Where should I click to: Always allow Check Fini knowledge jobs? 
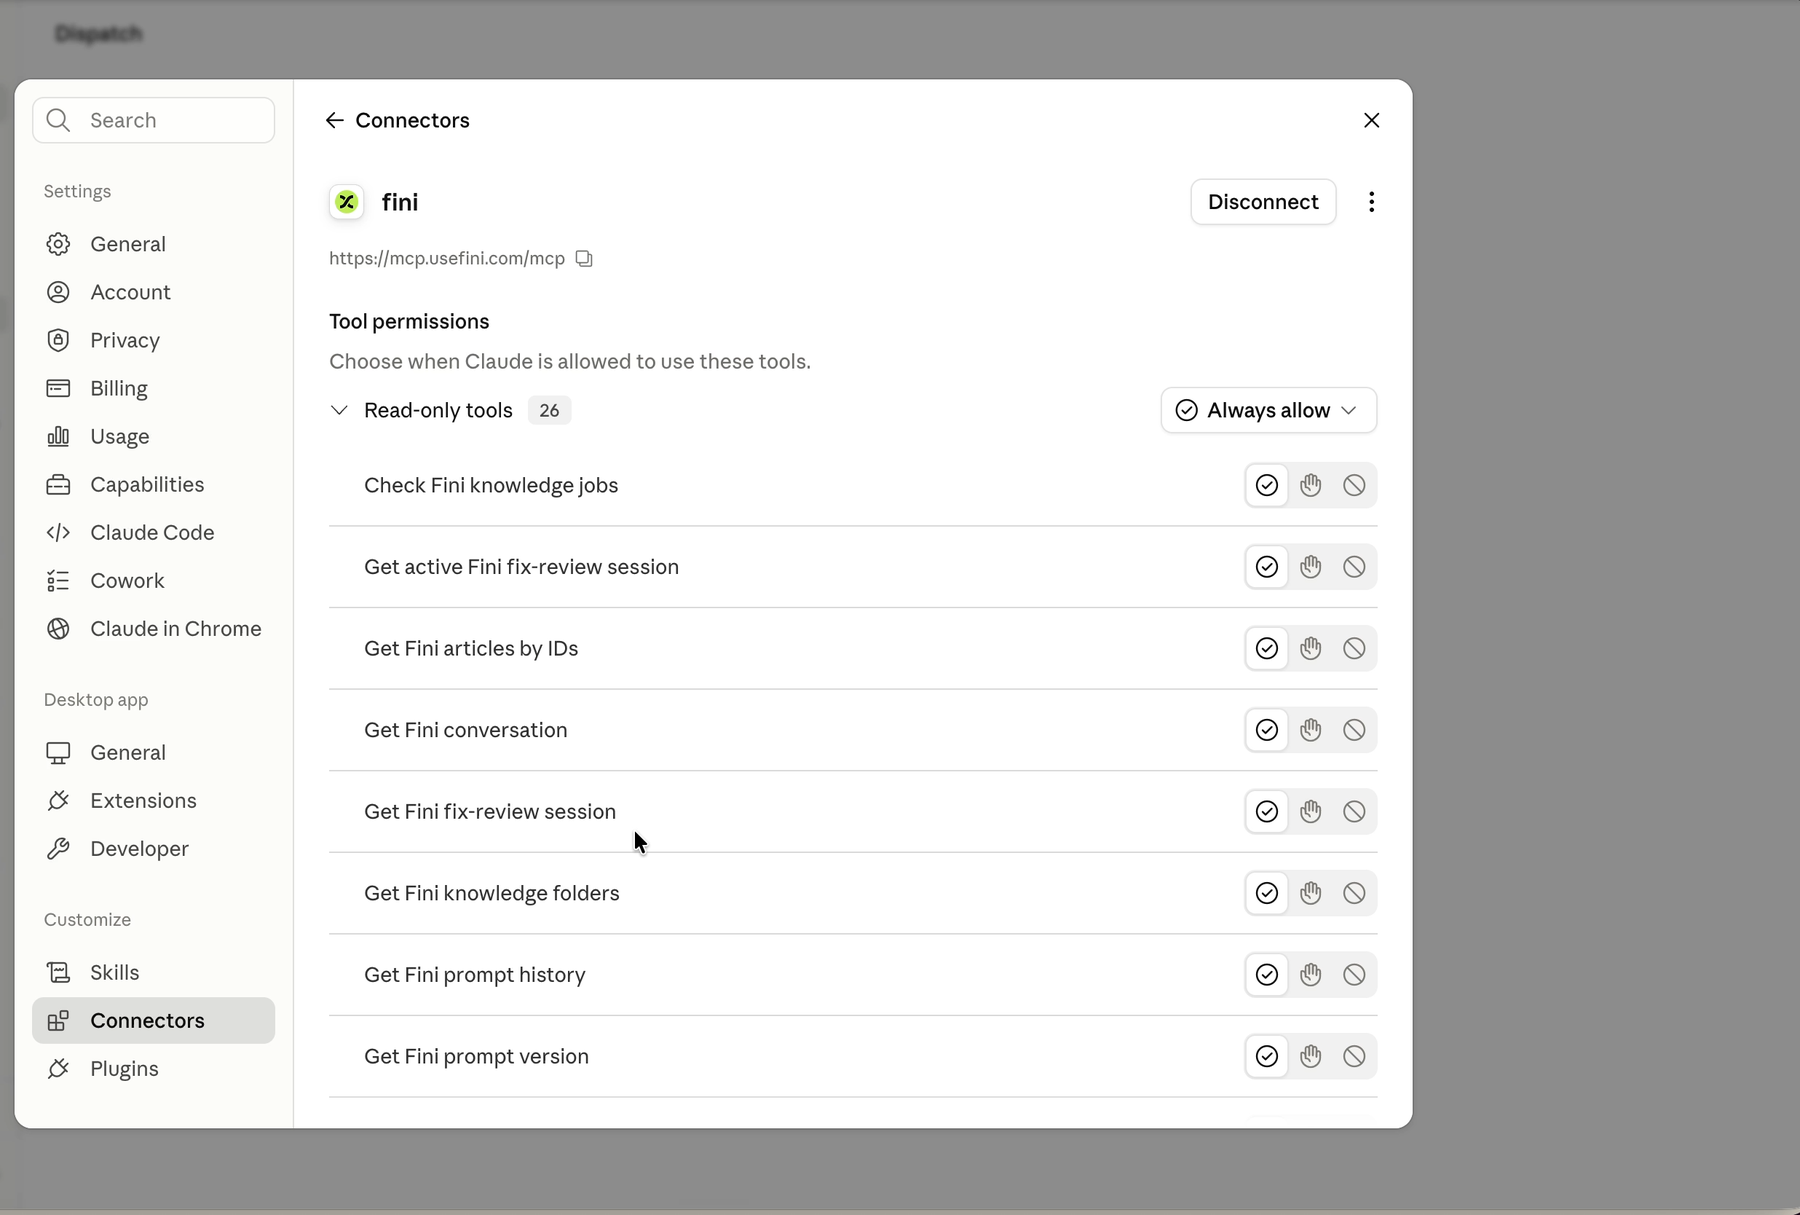[1267, 485]
